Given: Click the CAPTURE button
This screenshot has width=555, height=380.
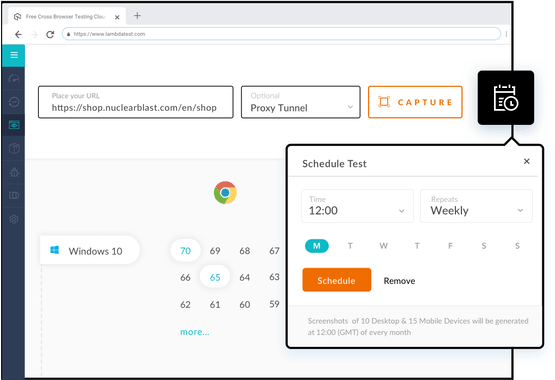Looking at the screenshot, I should pos(415,102).
